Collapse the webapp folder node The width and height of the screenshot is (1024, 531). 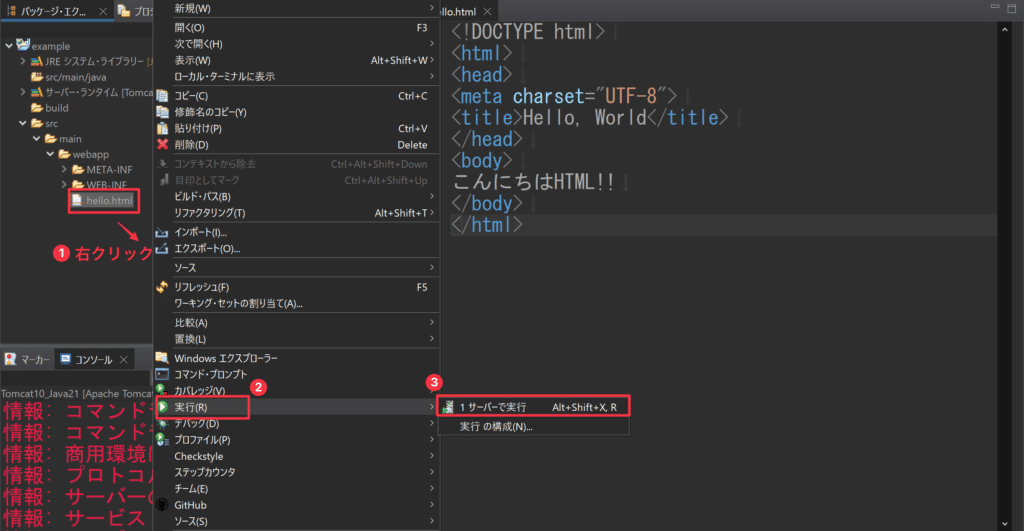50,154
